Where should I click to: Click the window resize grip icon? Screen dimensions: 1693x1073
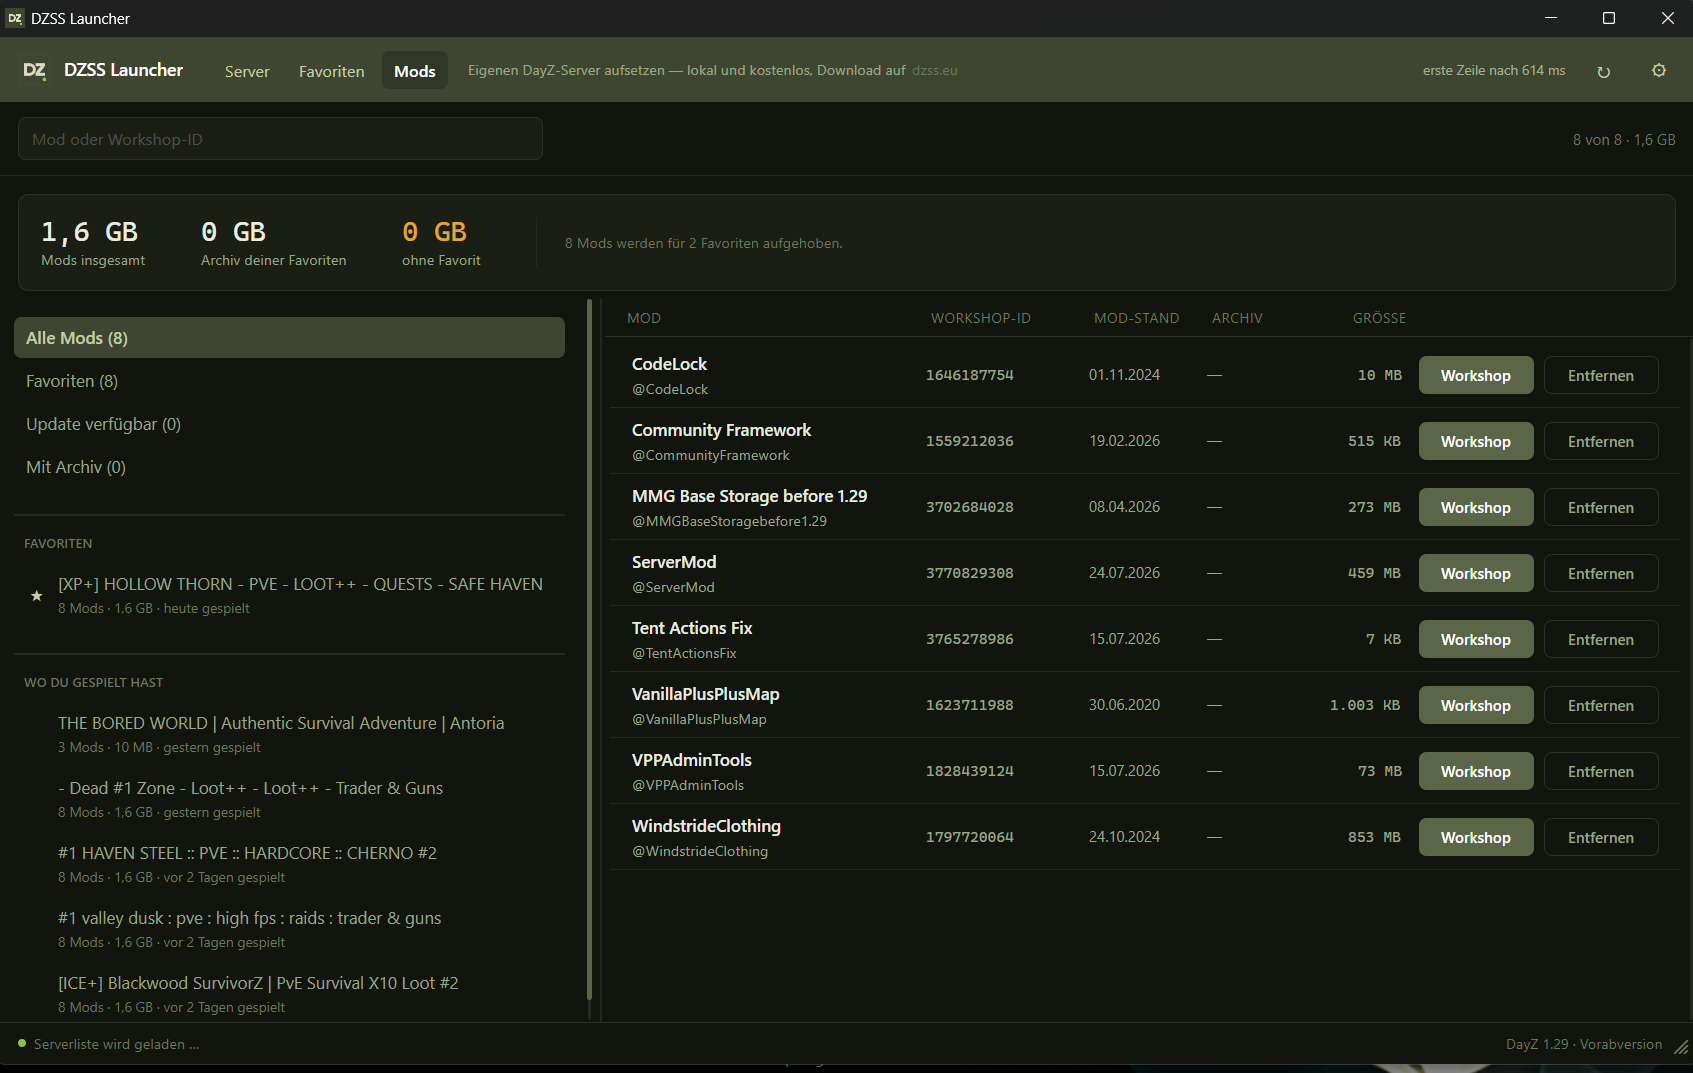[x=1681, y=1046]
